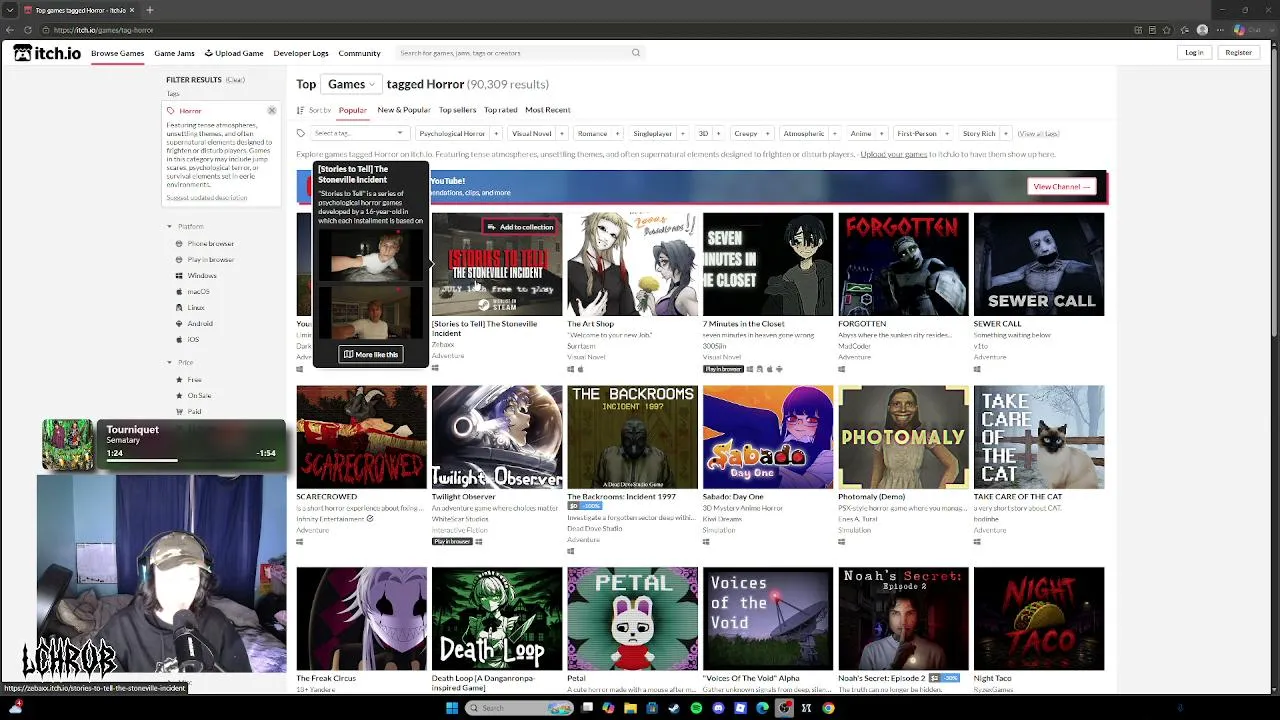Click the new tab plus button
This screenshot has height=720, width=1280.
[149, 10]
